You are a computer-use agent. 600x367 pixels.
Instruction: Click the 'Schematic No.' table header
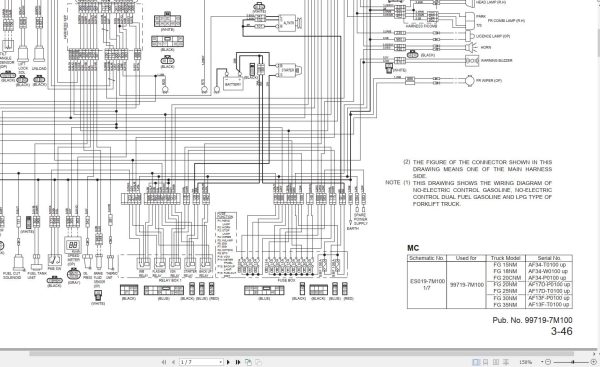(x=427, y=258)
